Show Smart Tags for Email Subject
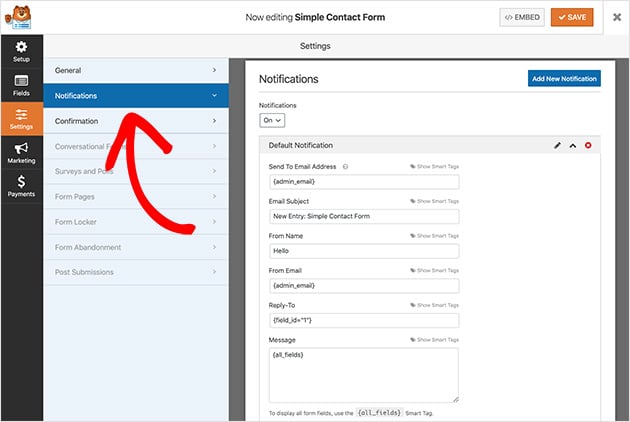 [433, 201]
